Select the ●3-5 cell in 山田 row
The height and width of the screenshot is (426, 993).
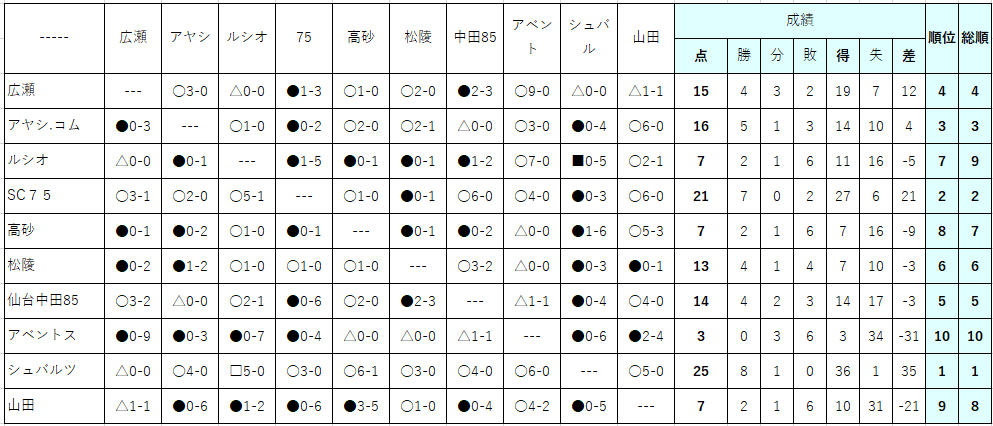360,406
